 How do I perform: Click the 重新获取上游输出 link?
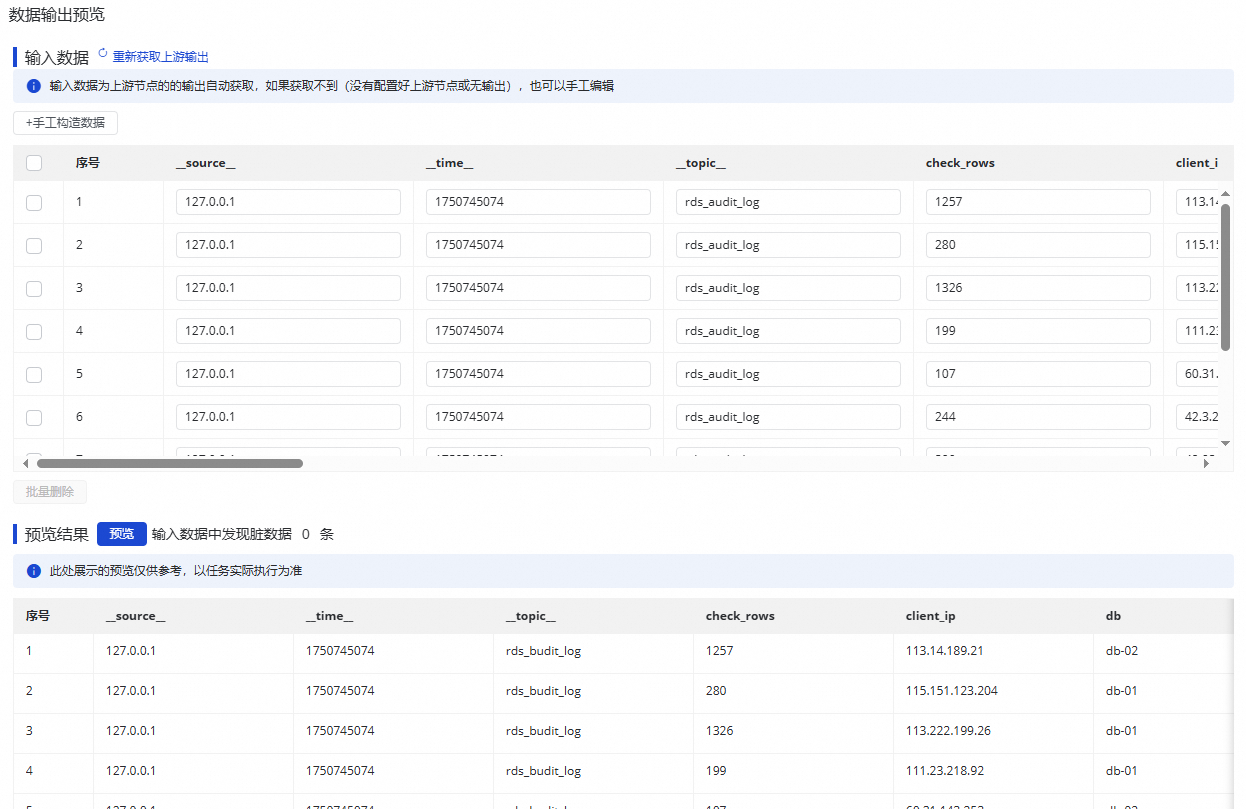coord(161,57)
